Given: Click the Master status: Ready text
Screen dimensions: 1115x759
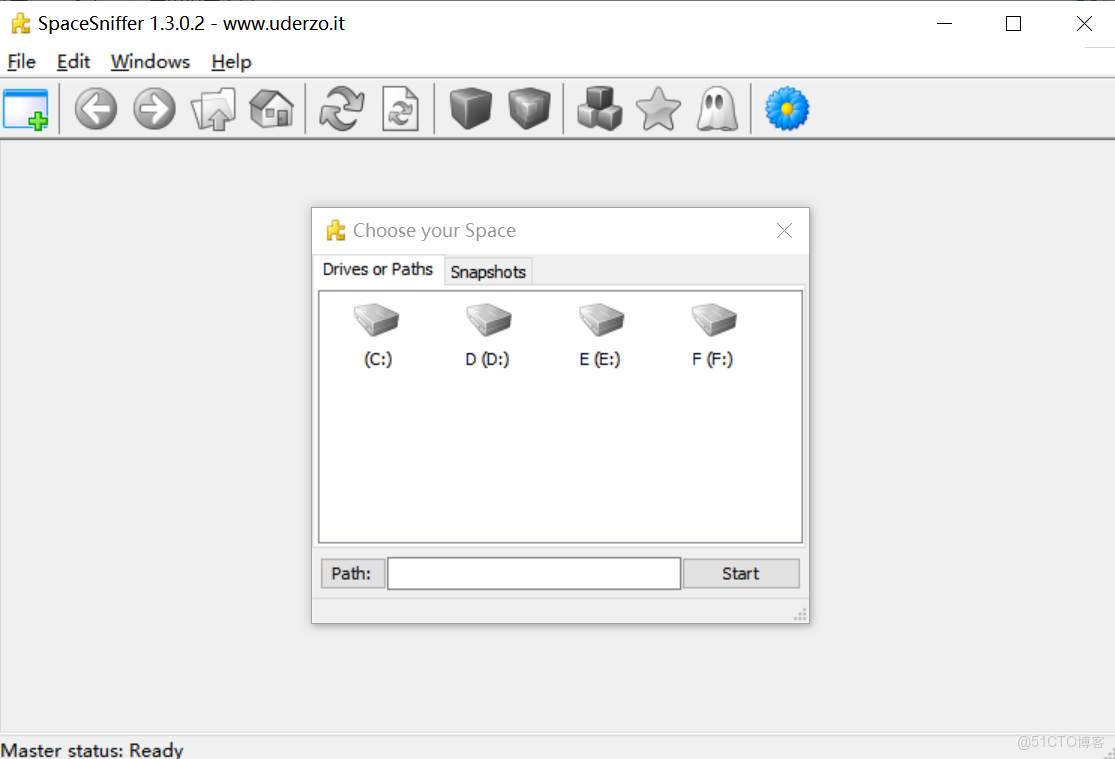Looking at the screenshot, I should [92, 750].
